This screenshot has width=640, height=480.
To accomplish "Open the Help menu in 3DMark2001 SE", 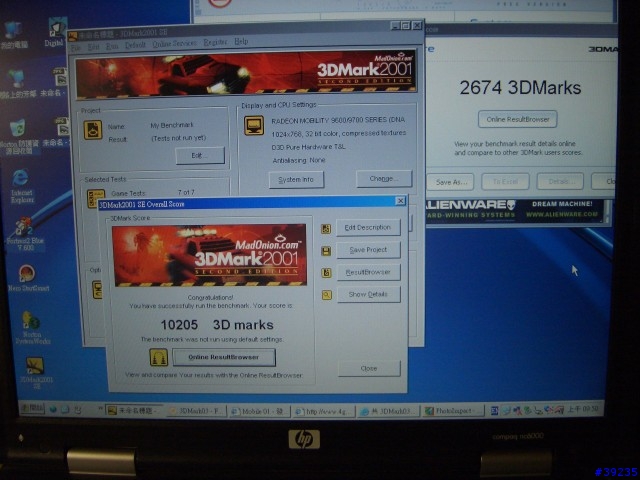I will [x=241, y=41].
